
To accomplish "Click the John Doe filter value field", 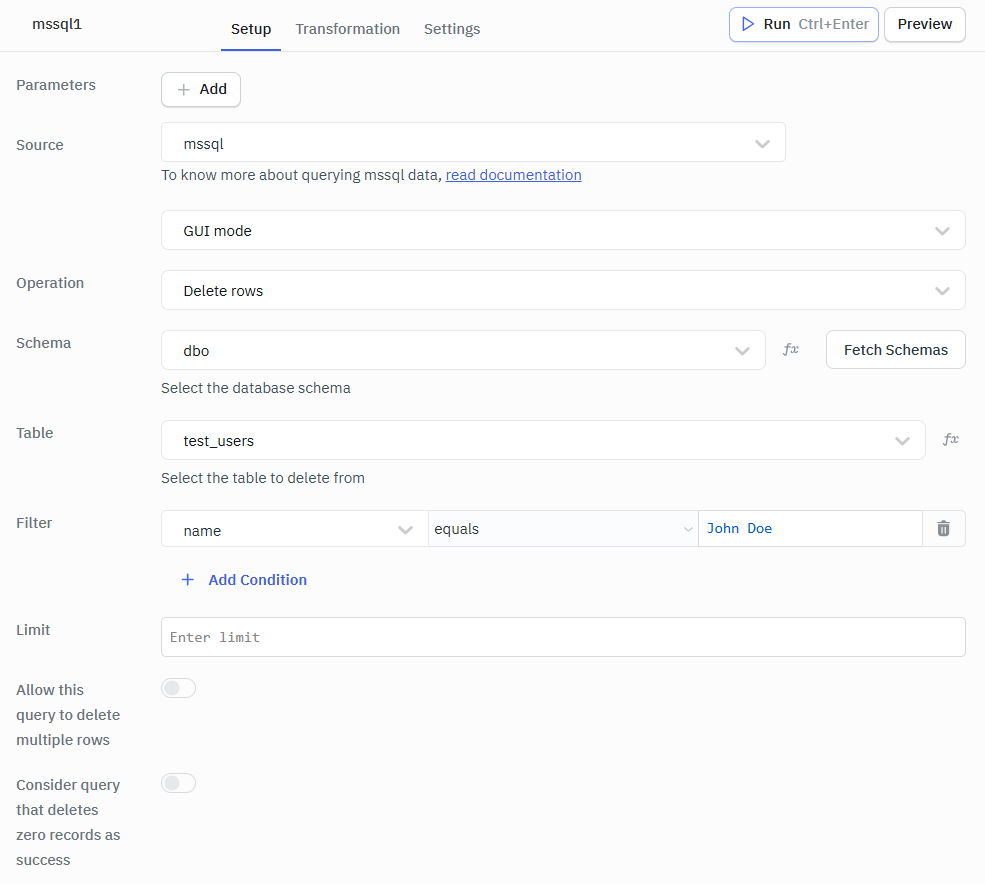I will pos(810,528).
